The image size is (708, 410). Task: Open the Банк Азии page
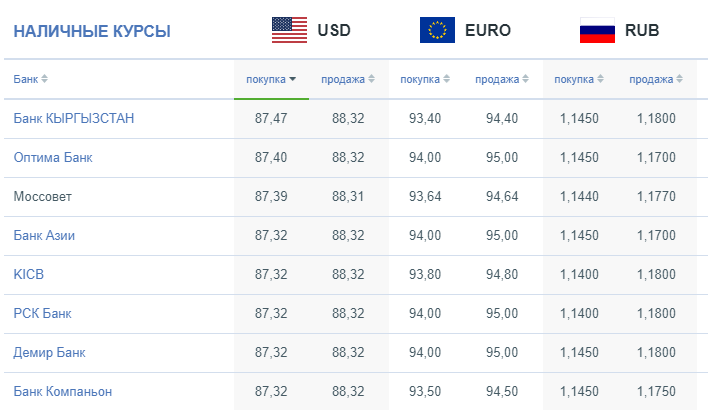44,235
